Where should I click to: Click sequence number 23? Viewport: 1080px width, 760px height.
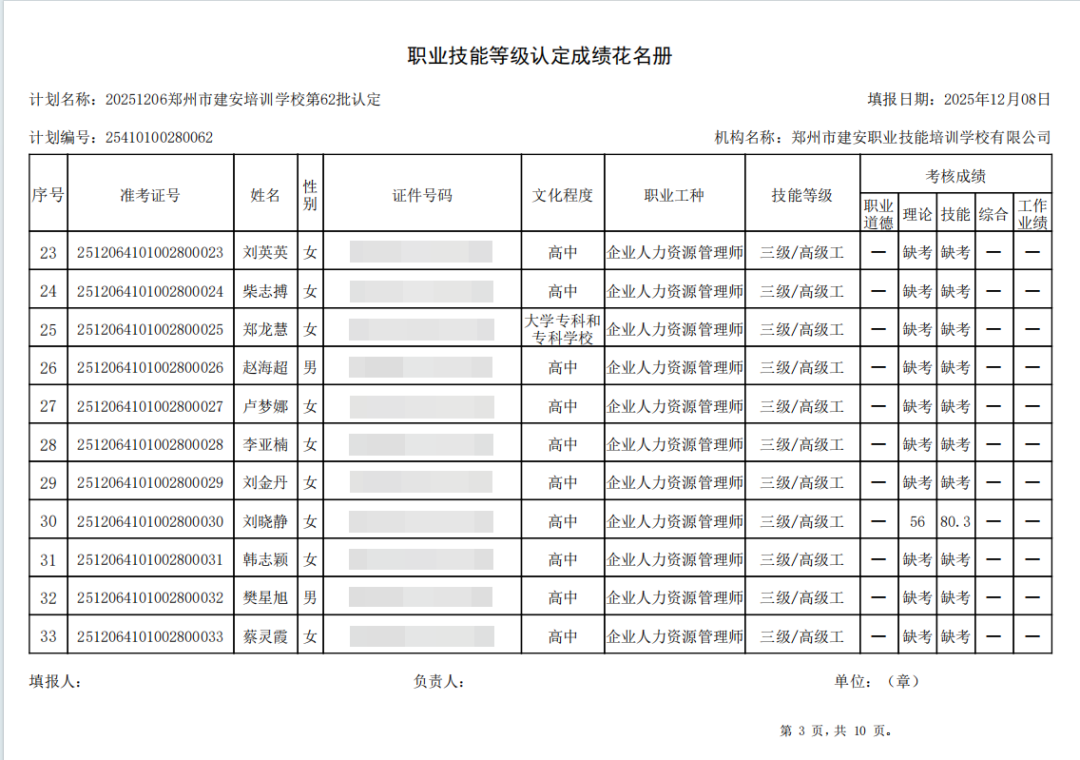(x=48, y=253)
